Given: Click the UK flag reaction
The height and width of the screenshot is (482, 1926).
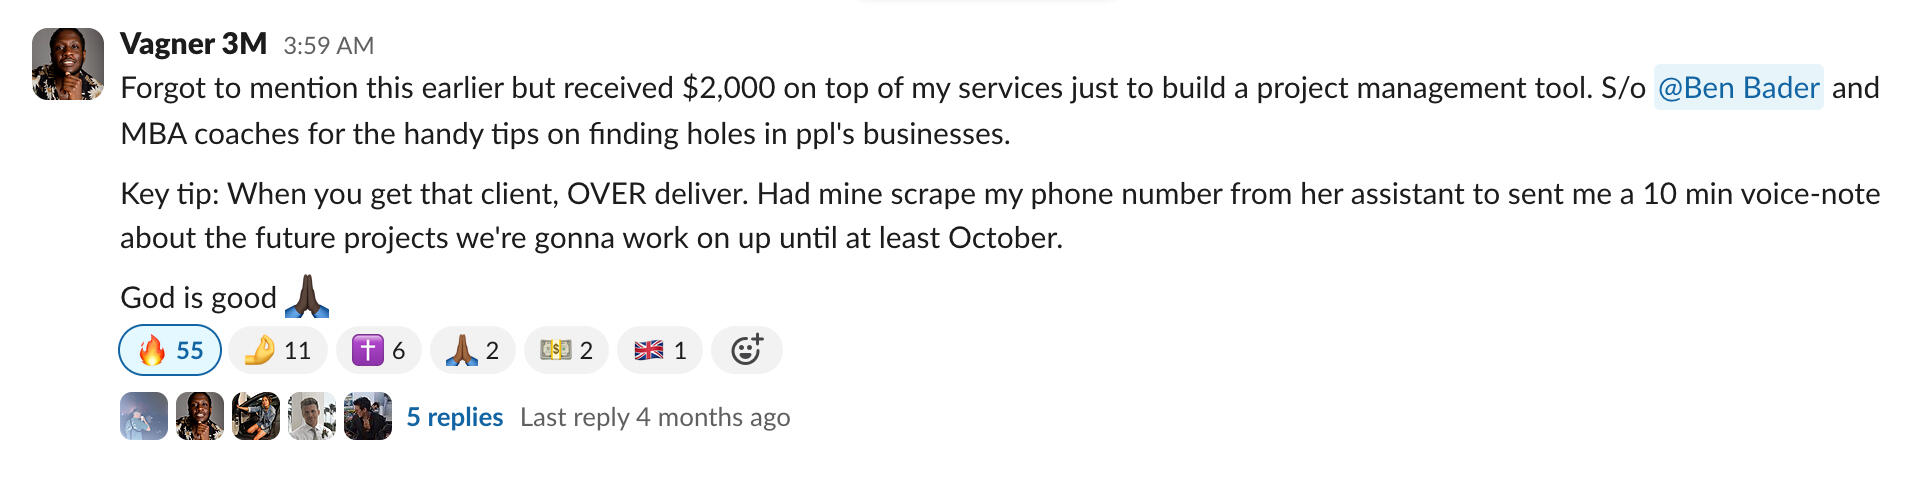Looking at the screenshot, I should pos(660,350).
